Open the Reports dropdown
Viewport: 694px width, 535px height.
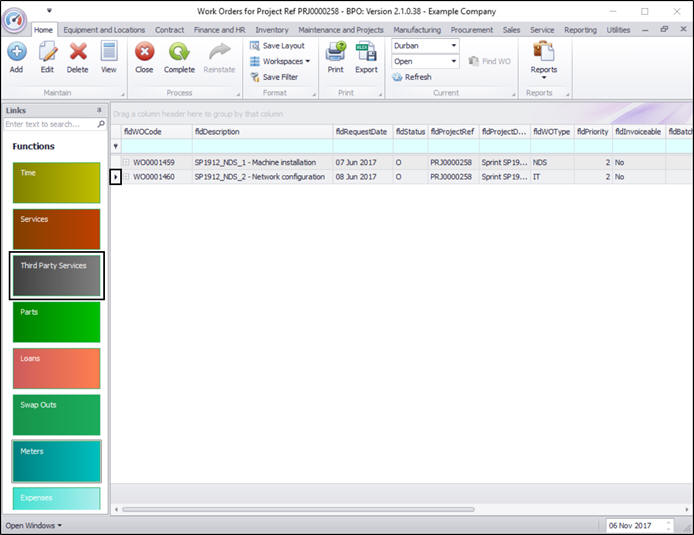(544, 61)
